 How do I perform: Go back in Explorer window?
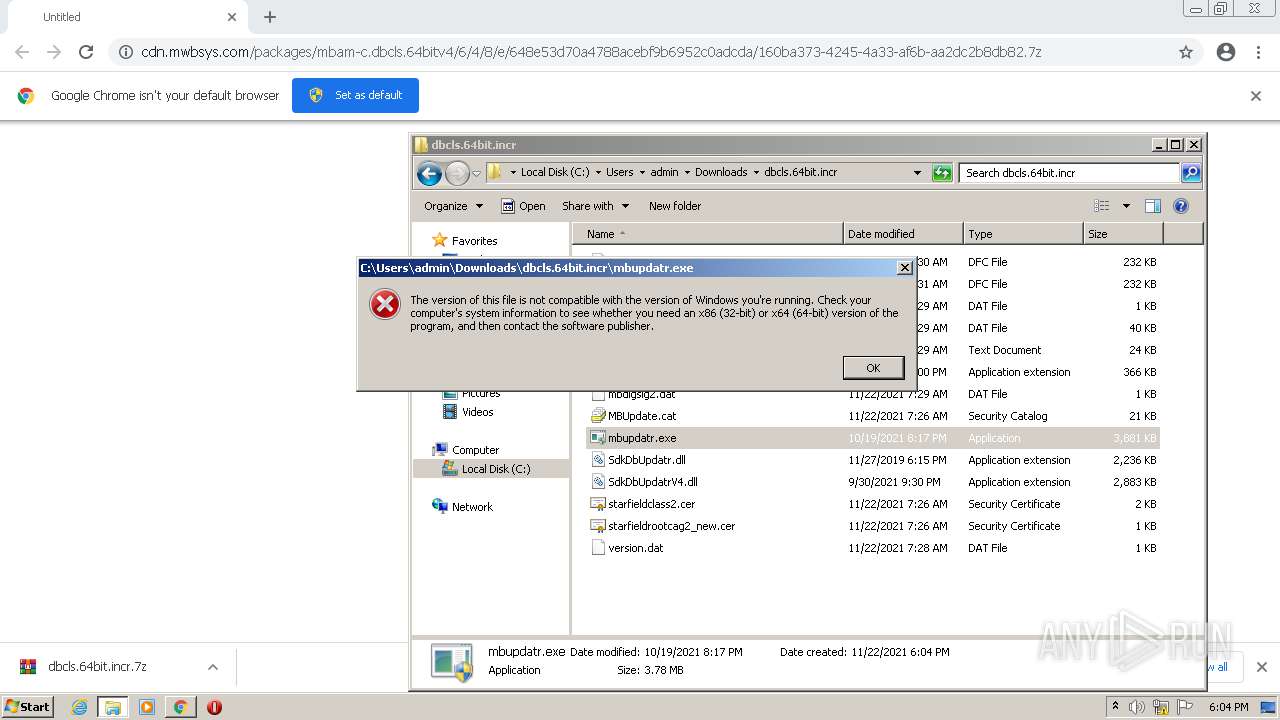point(430,173)
